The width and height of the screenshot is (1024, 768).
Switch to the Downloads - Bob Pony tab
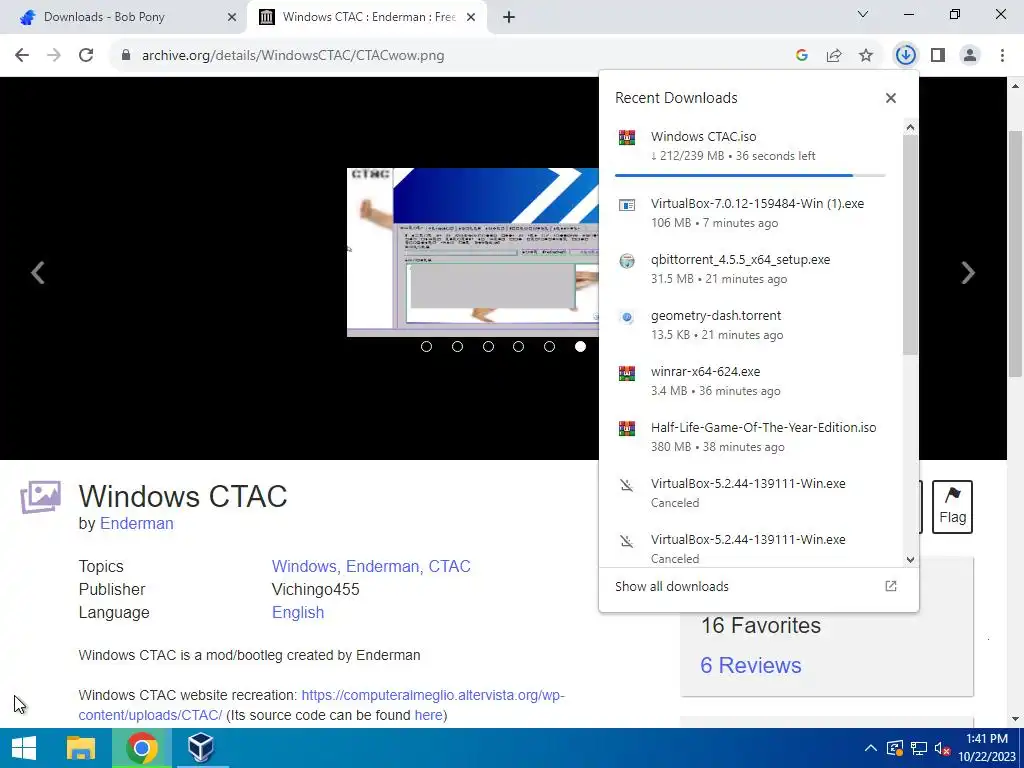click(124, 17)
